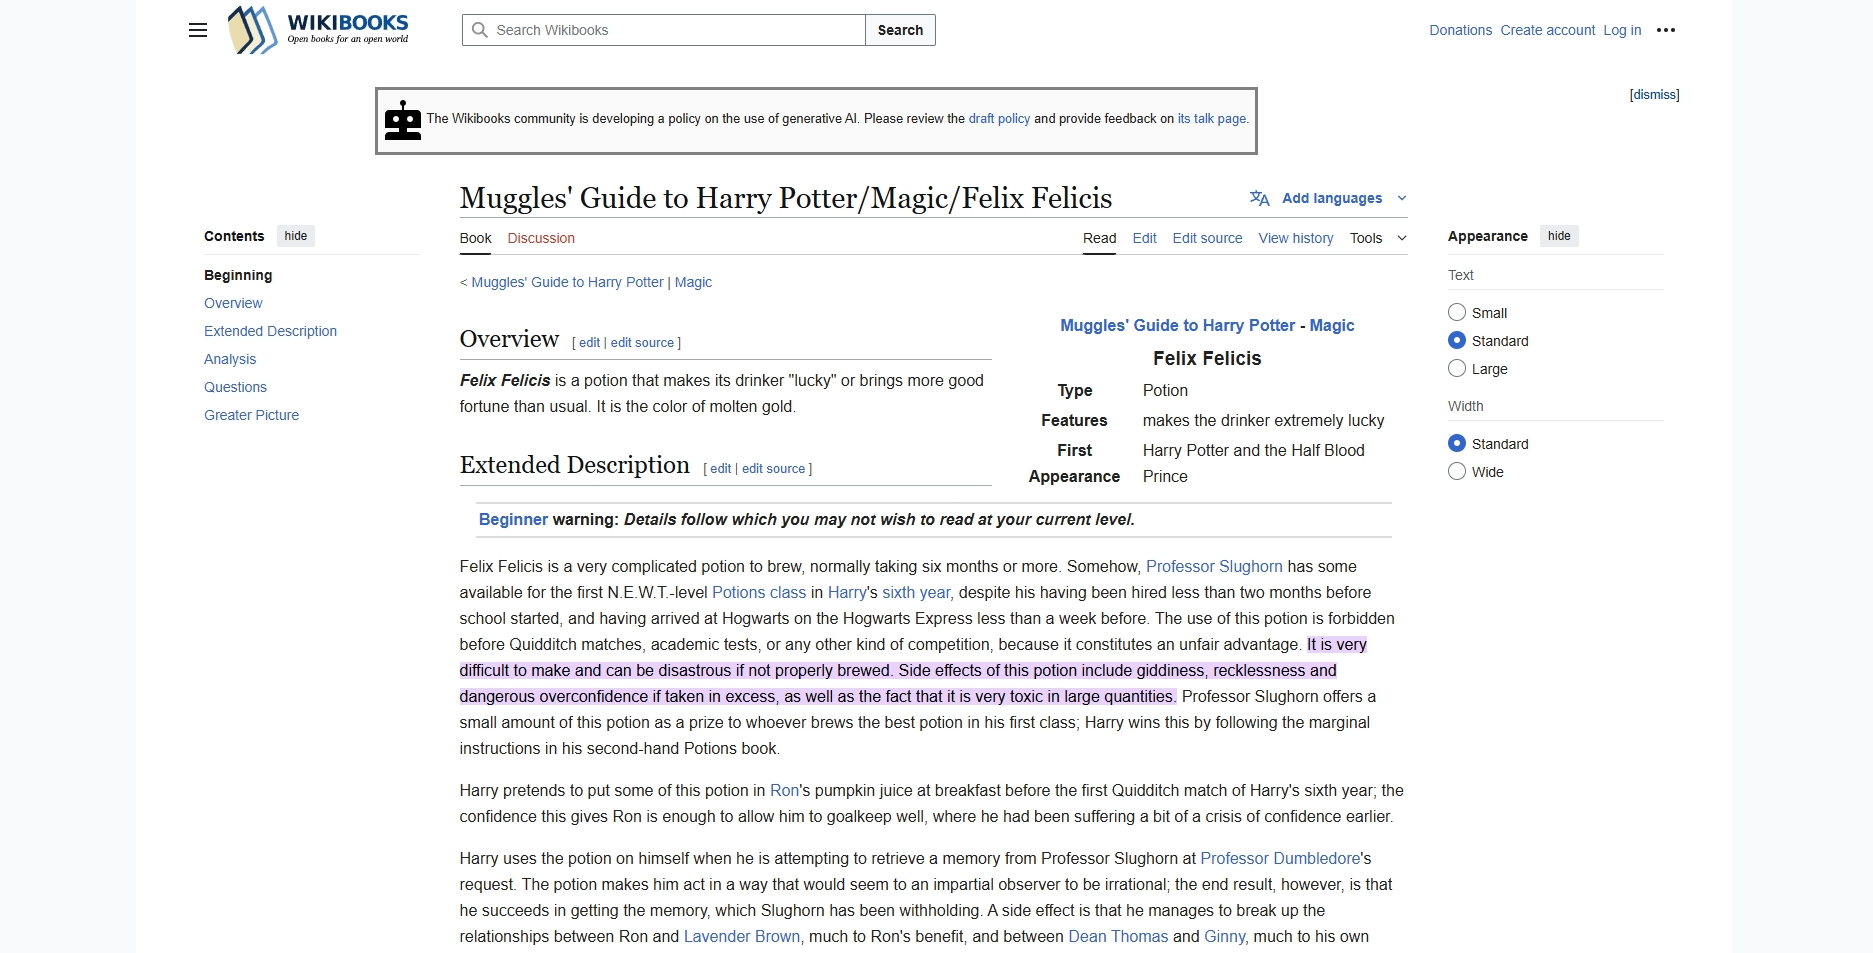Viewport: 1873px width, 953px height.
Task: Click the search magnifier icon
Action: 480,30
